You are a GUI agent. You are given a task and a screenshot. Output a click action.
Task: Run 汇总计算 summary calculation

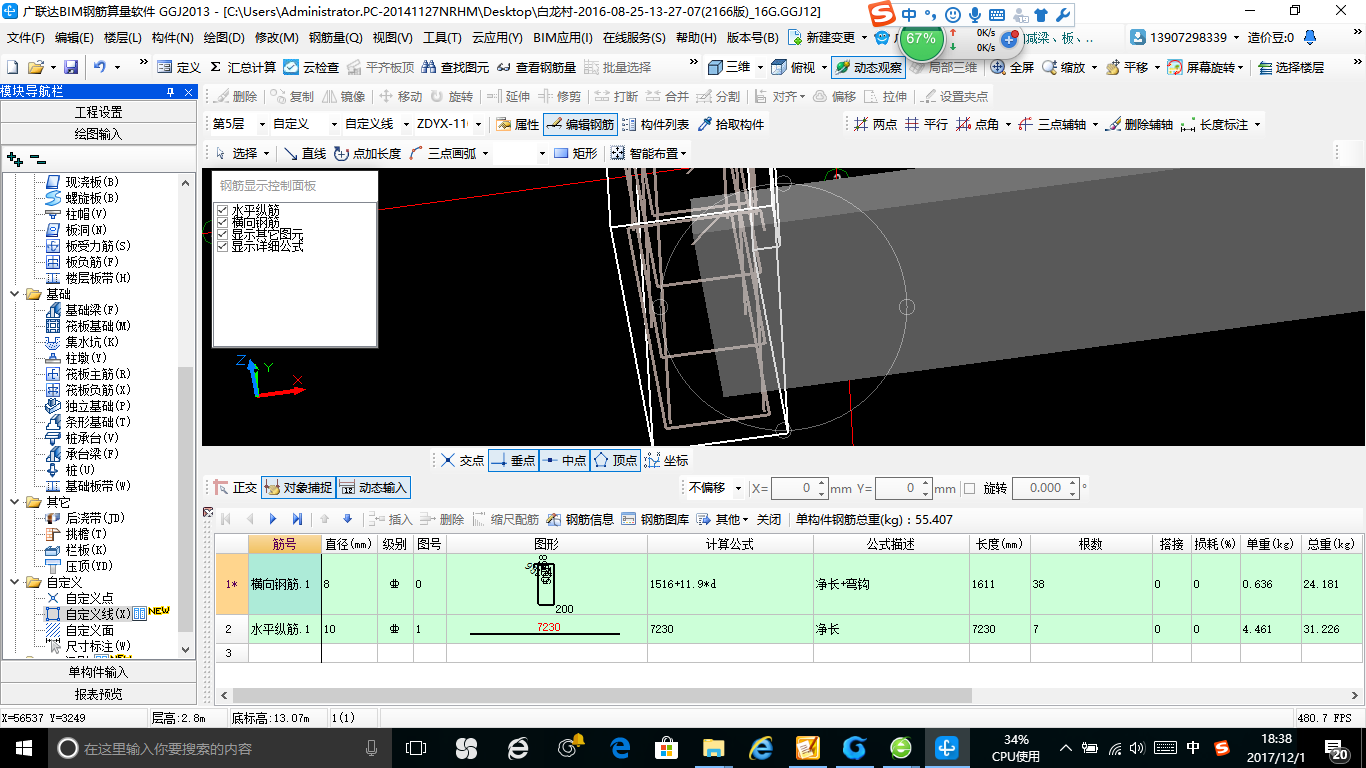click(243, 67)
